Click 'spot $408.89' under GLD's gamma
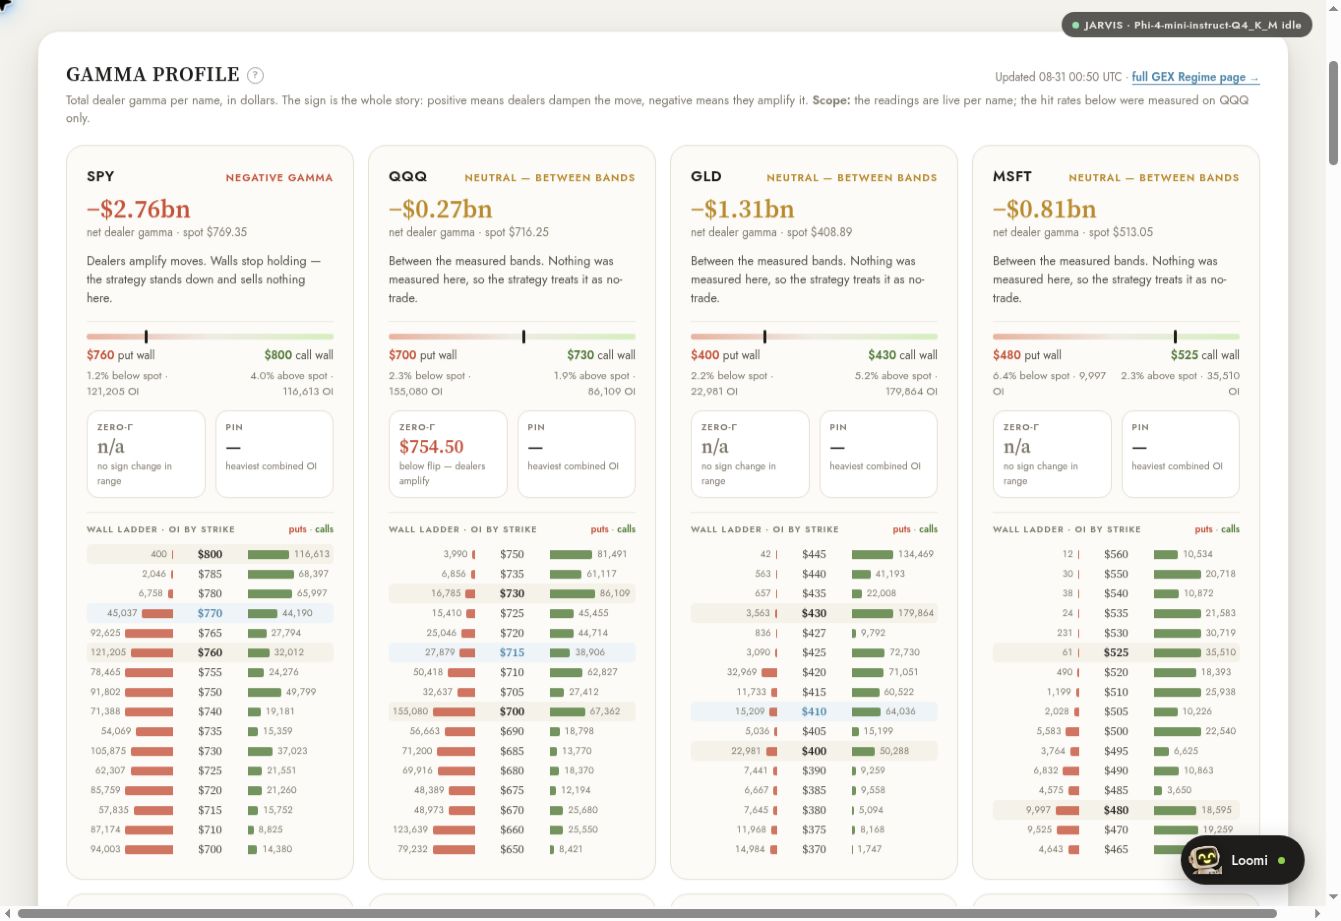Screen dimensions: 1341x921 point(819,232)
